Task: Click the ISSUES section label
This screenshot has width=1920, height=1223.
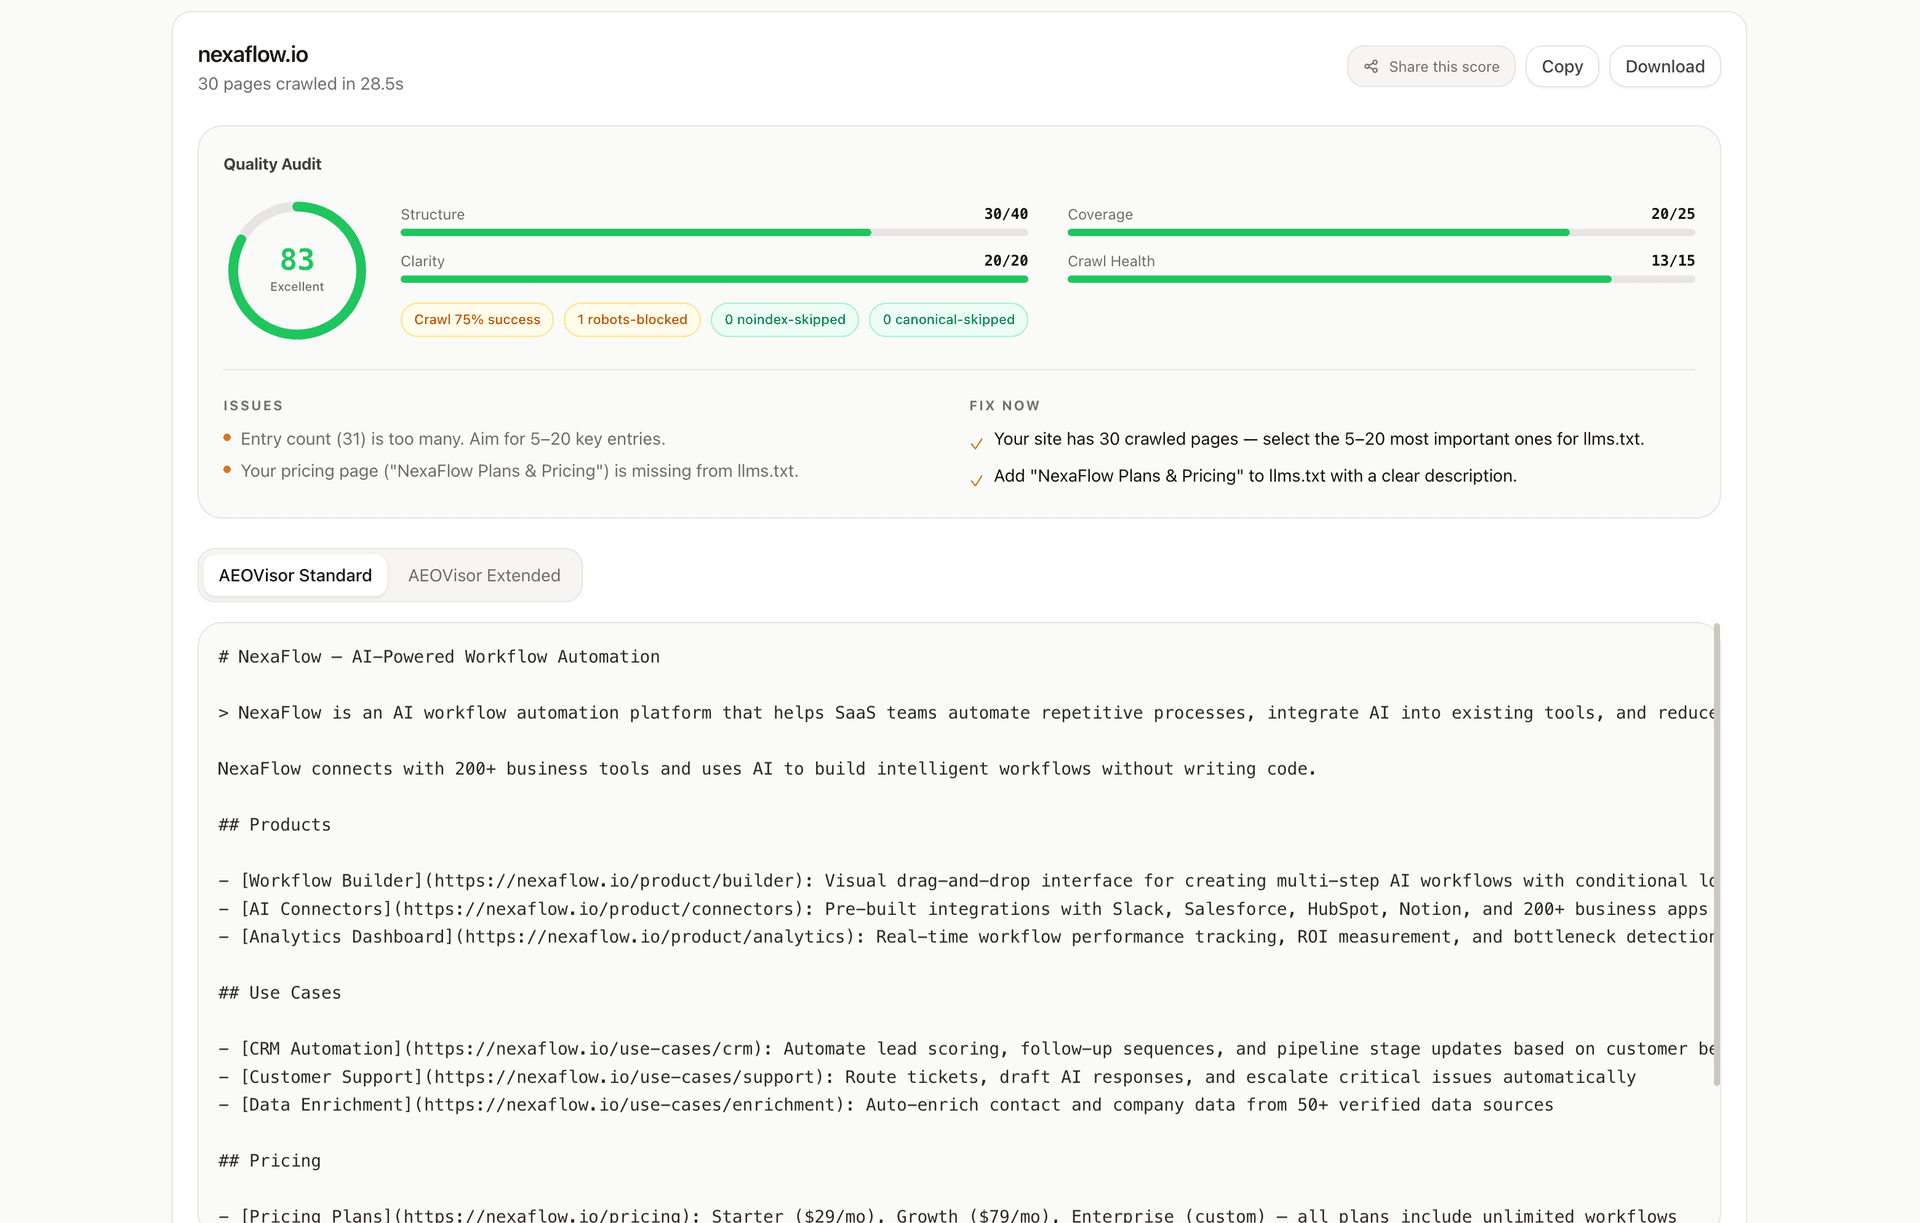Action: 253,406
